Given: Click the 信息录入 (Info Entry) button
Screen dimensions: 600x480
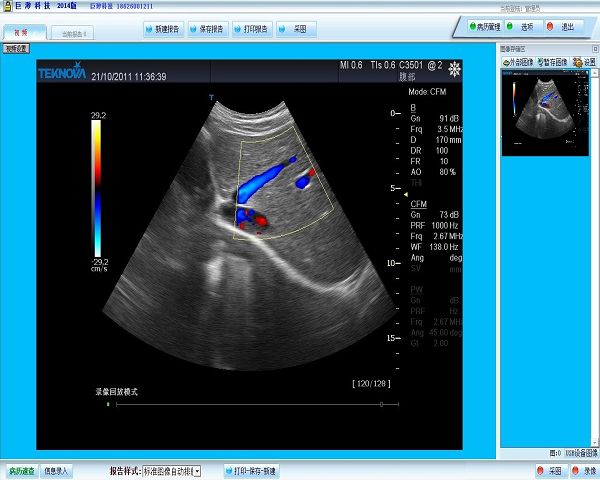Looking at the screenshot, I should pyautogui.click(x=56, y=470).
